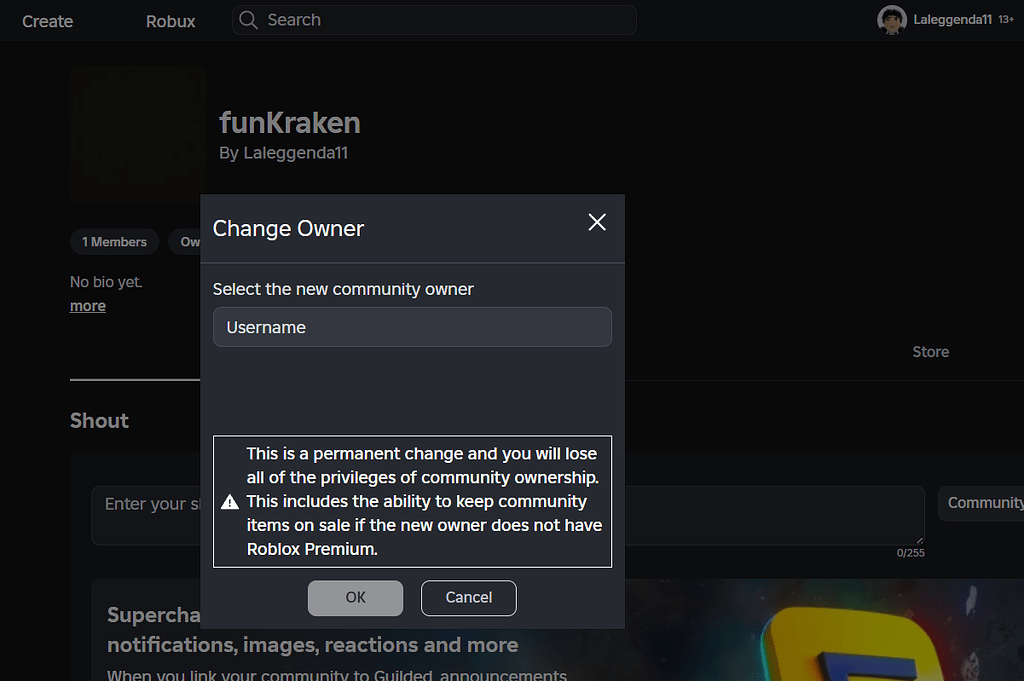Open the Create menu
Screen dimensions: 1024x681
click(x=47, y=20)
